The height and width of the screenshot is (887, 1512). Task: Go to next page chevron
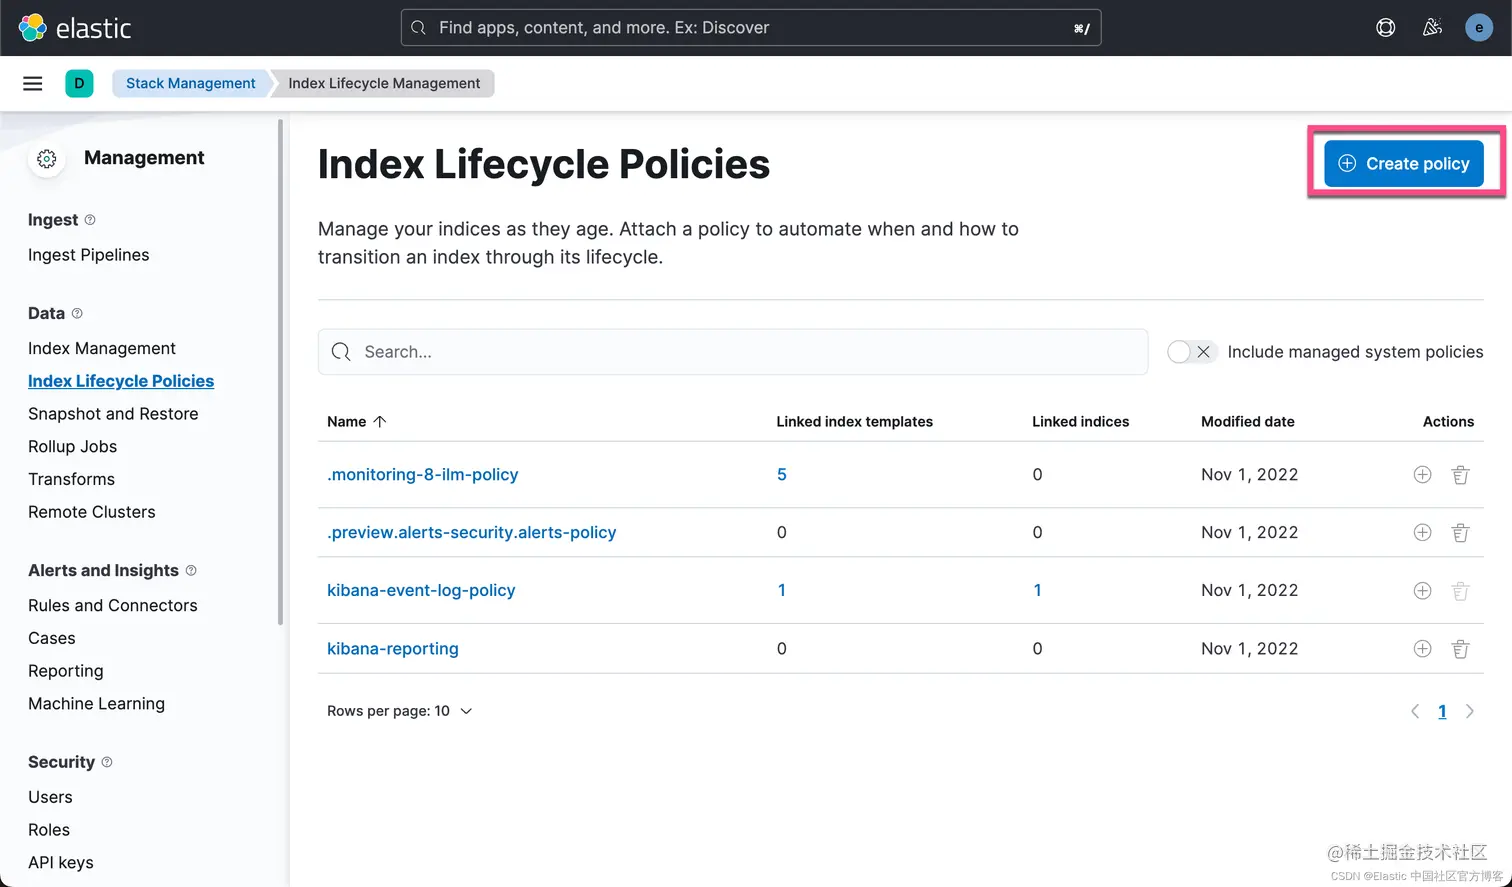click(x=1469, y=712)
